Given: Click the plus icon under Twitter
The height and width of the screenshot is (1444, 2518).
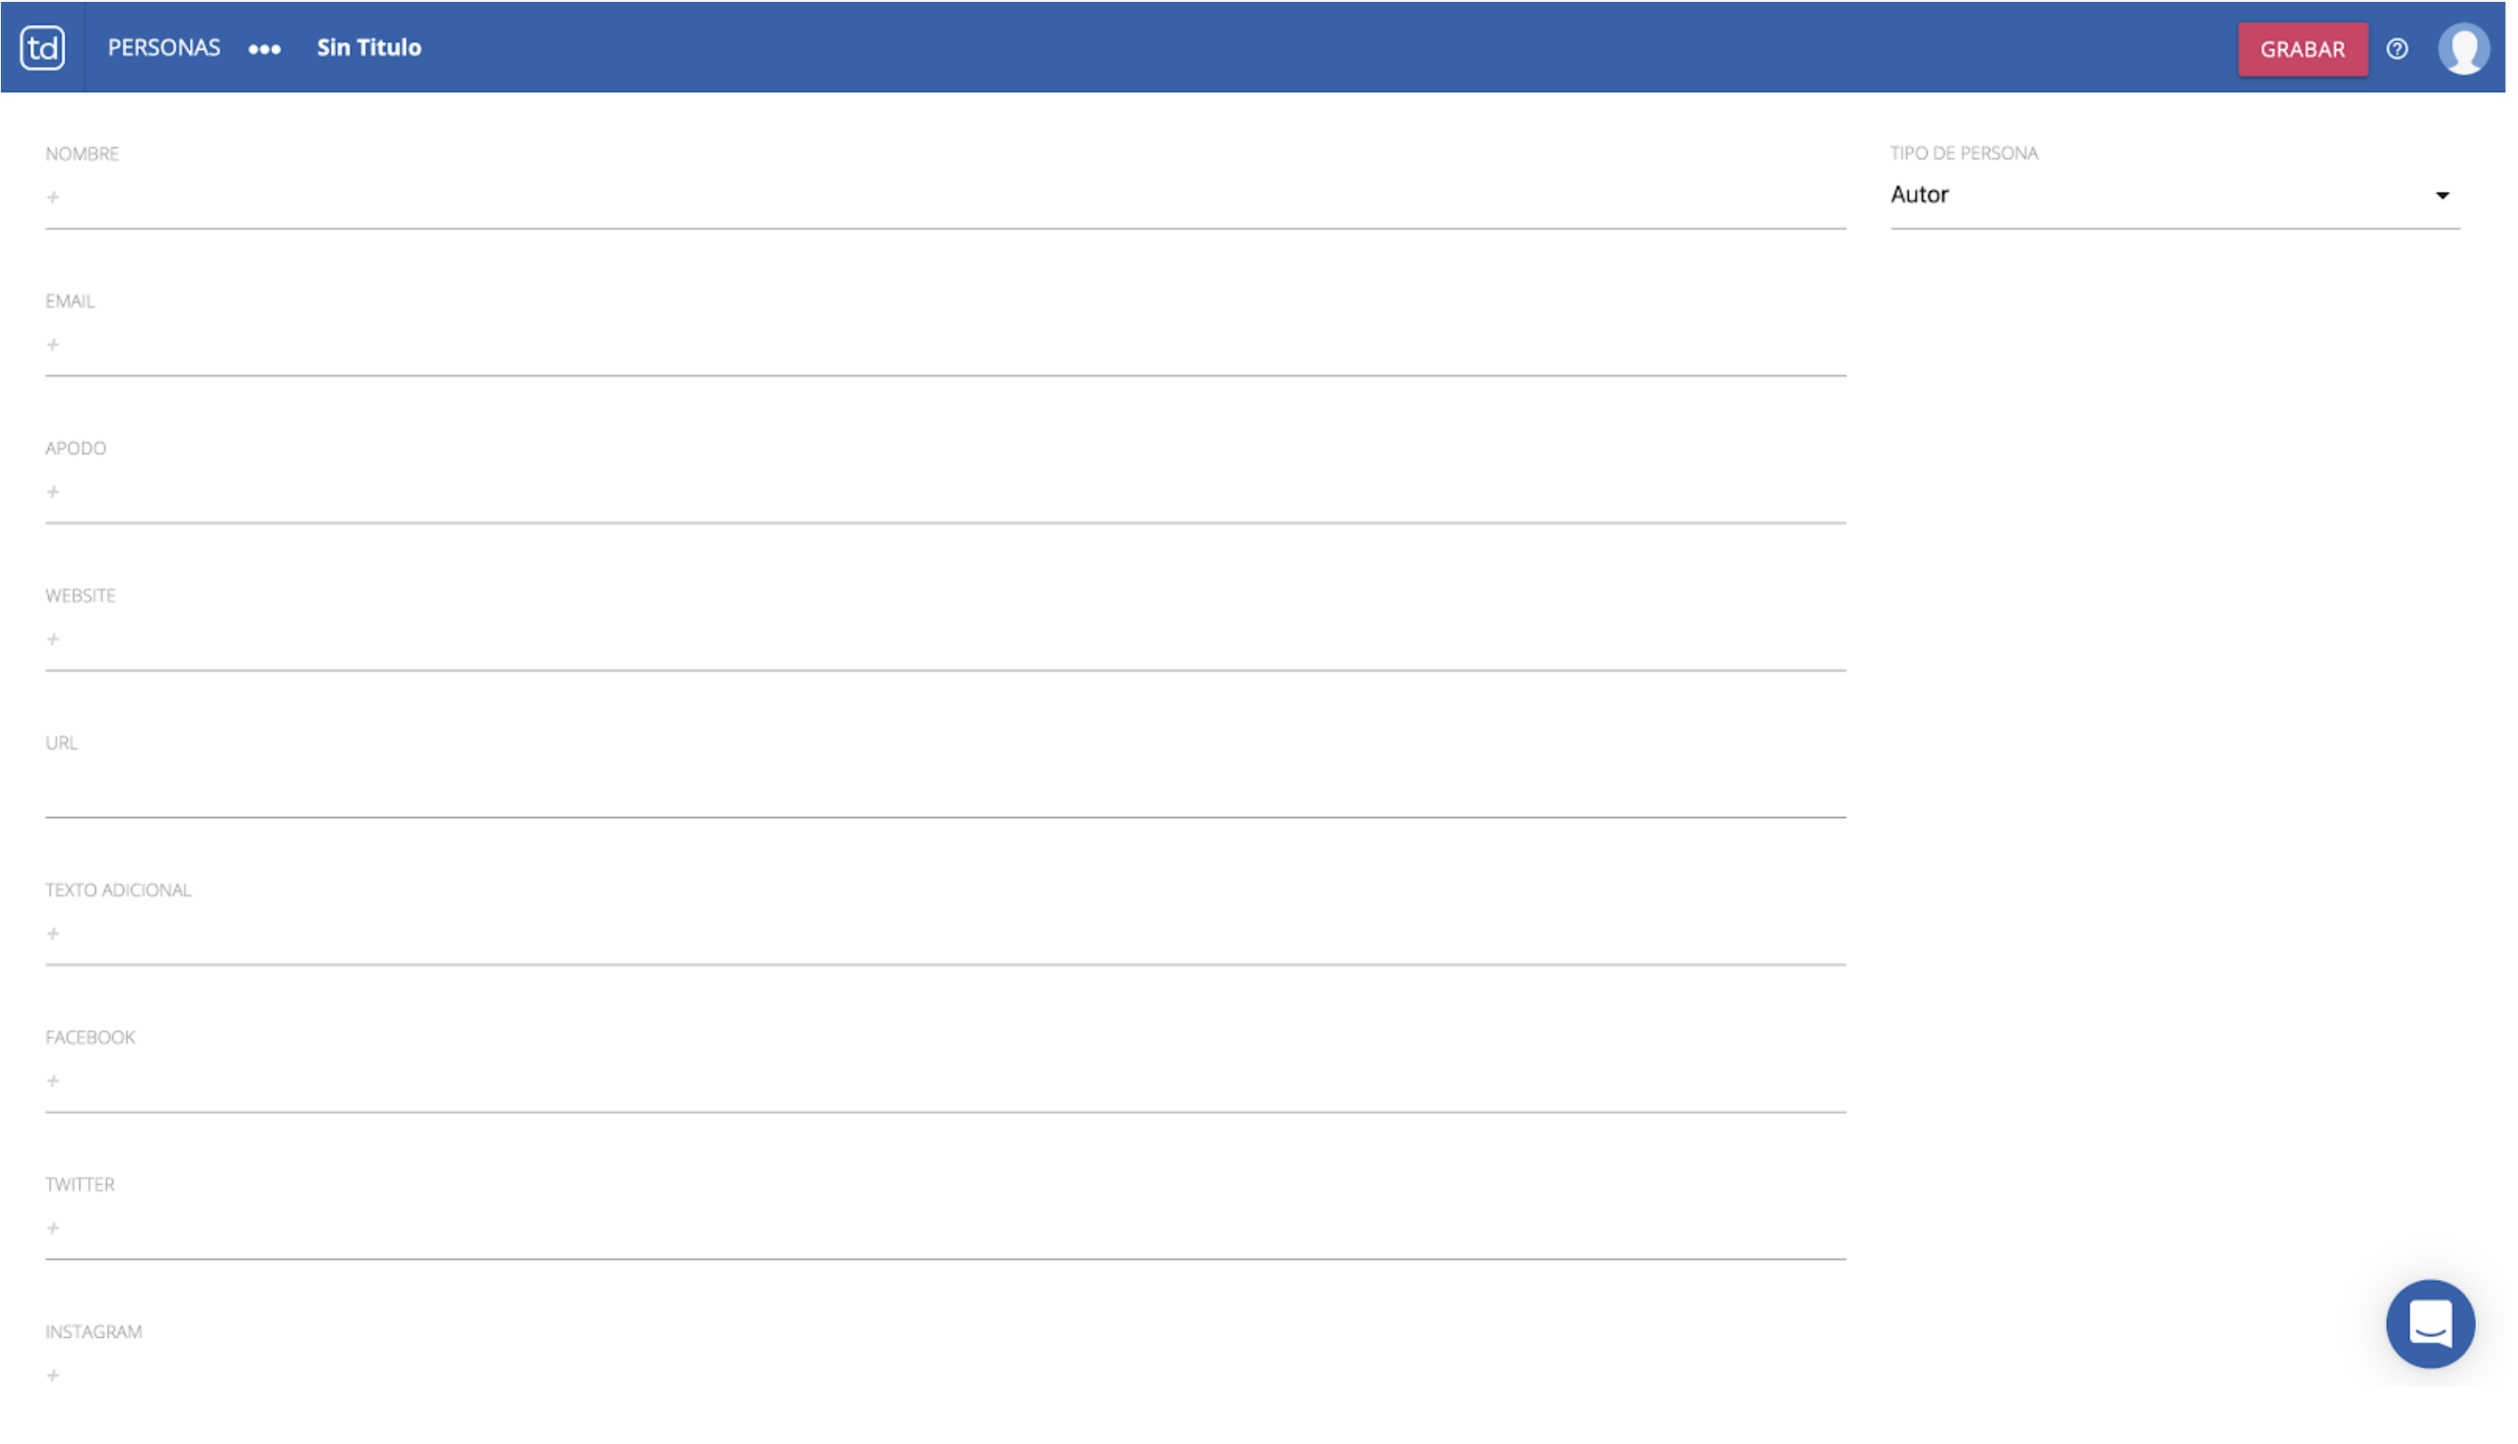Looking at the screenshot, I should pyautogui.click(x=53, y=1228).
